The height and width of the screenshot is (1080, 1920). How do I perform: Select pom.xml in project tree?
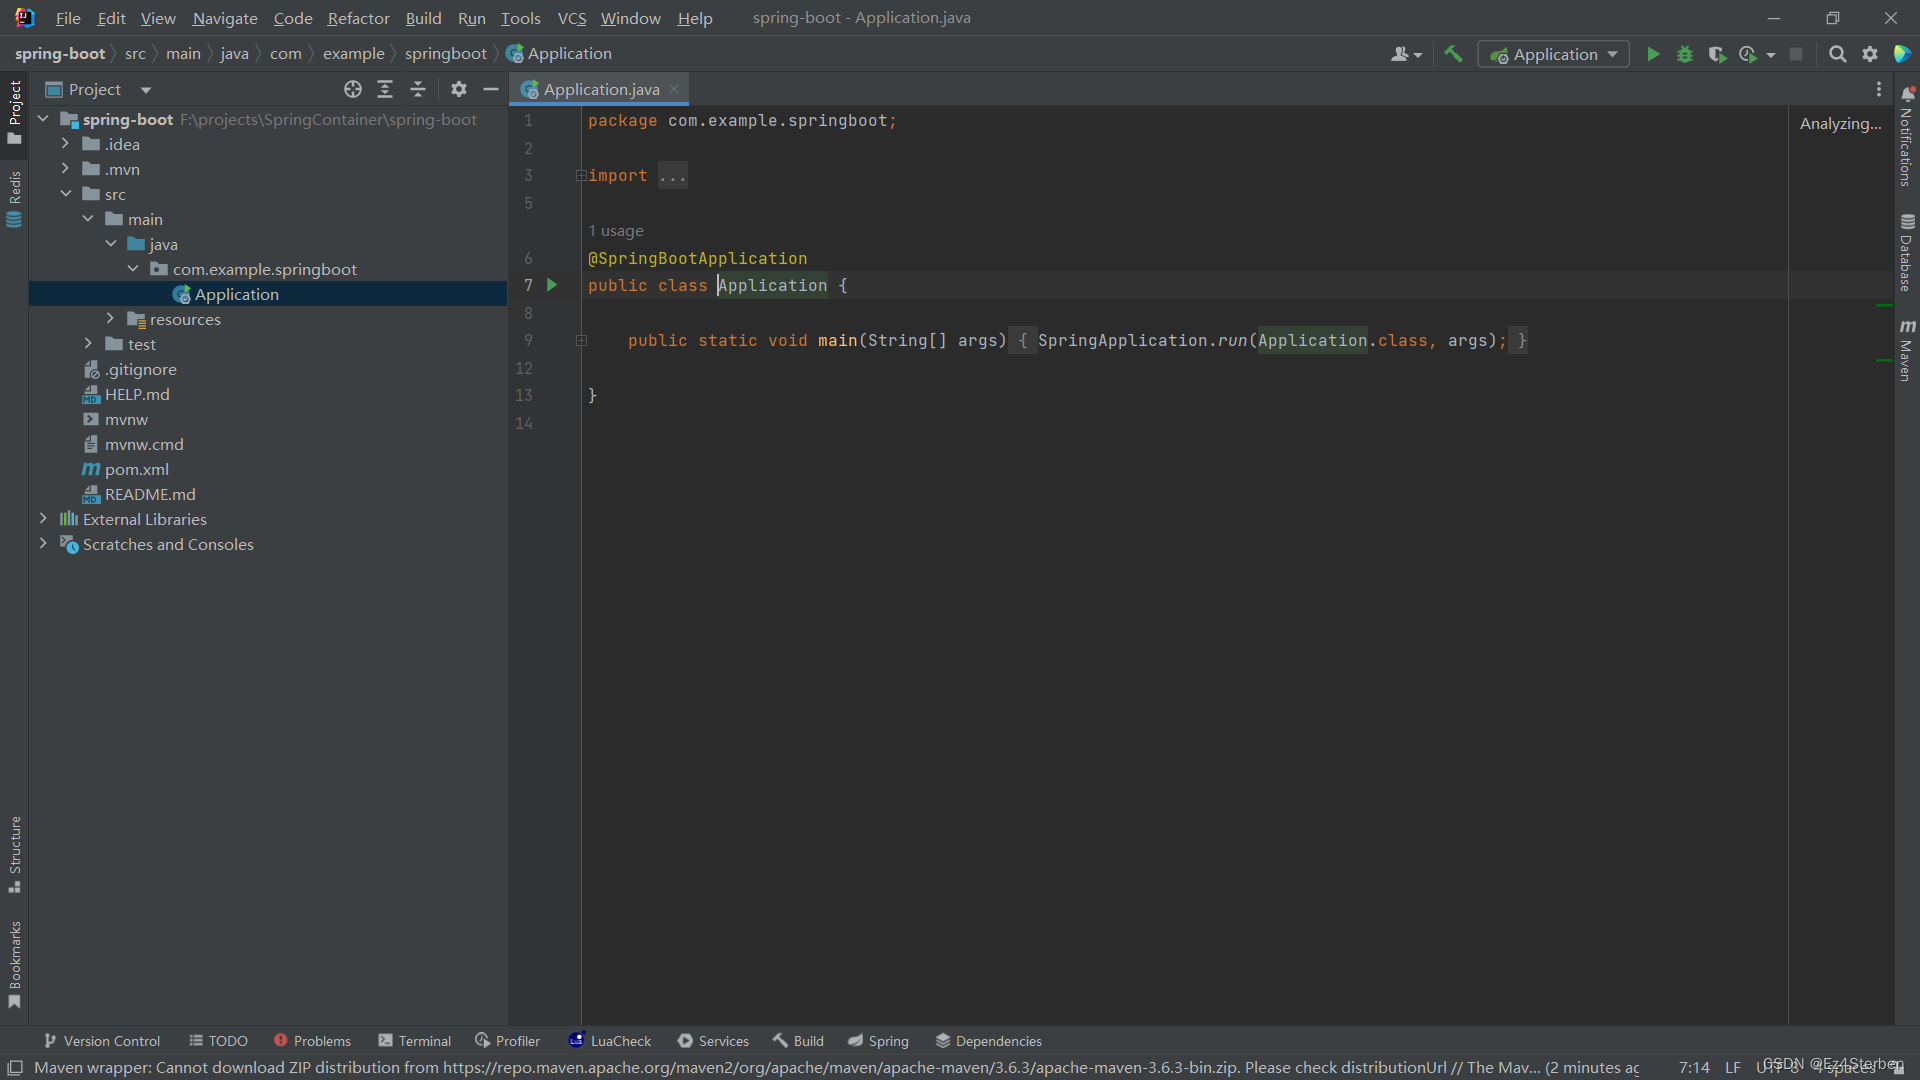137,469
